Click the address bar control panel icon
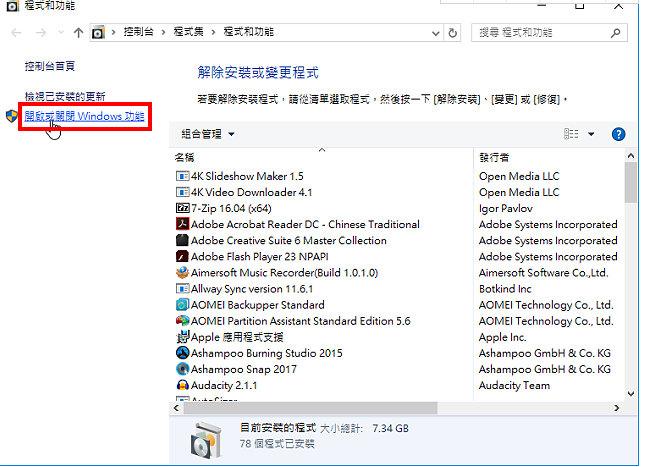Viewport: 646px width, 467px height. click(x=98, y=32)
